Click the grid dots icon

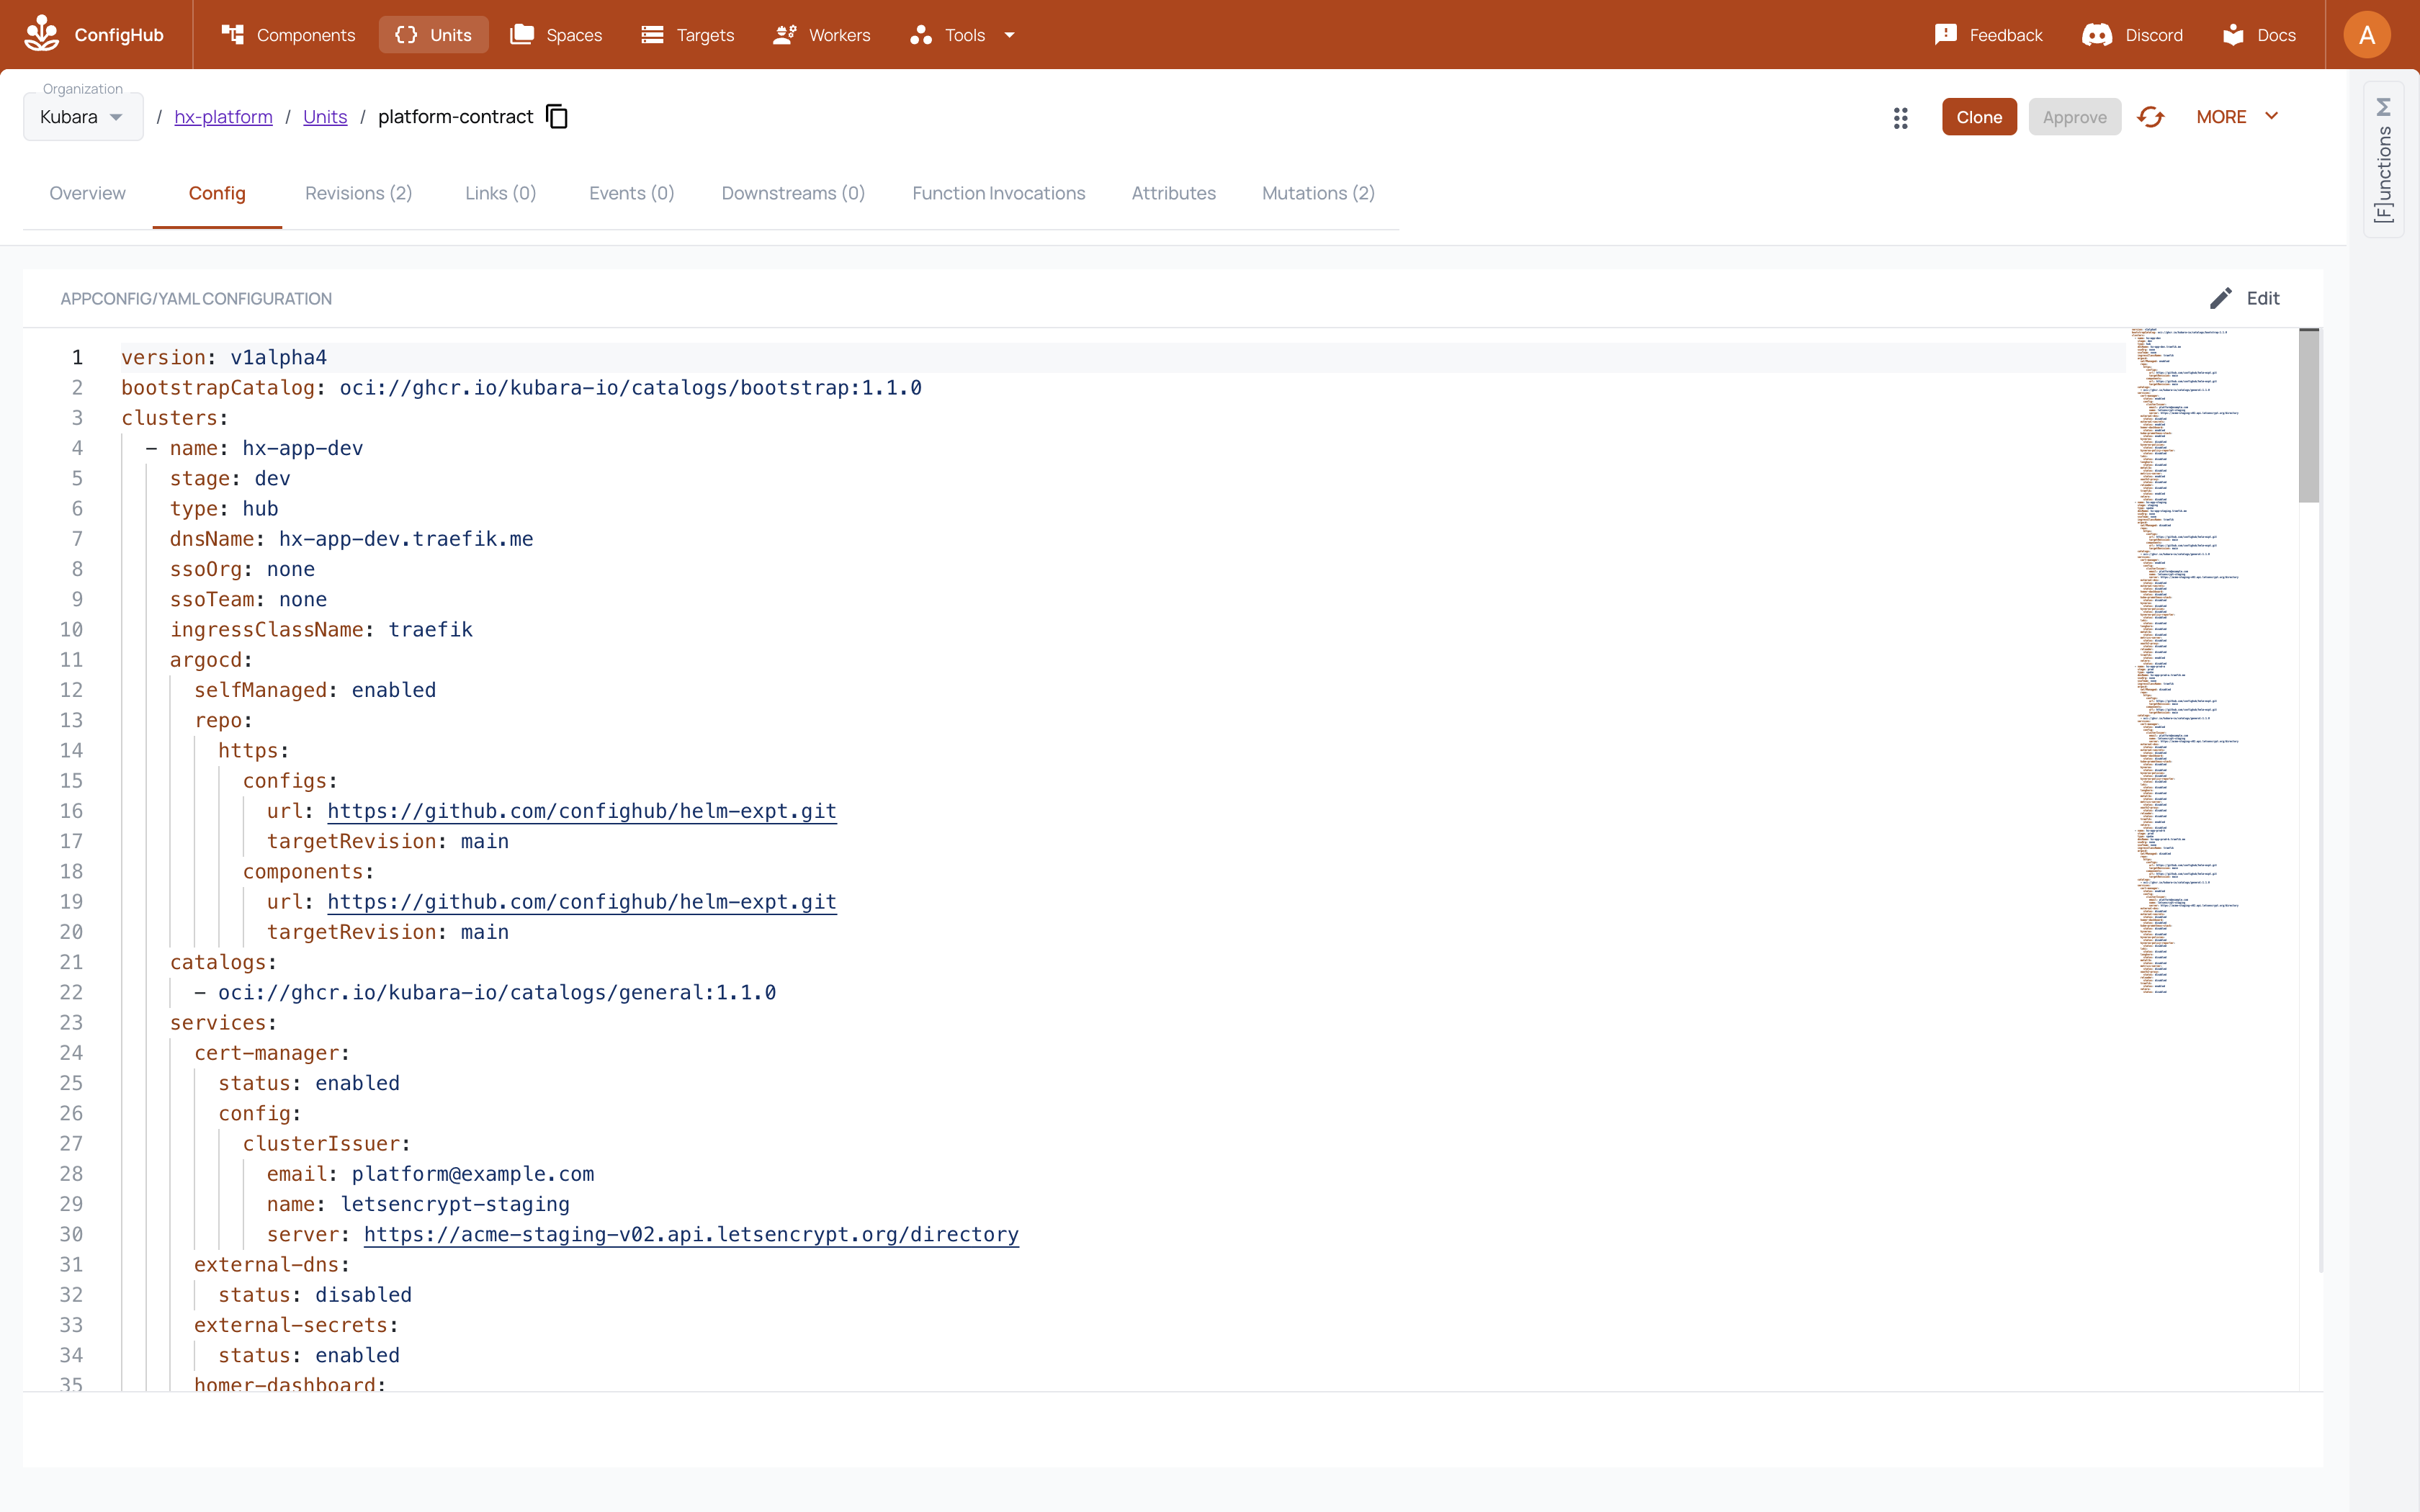(1900, 118)
